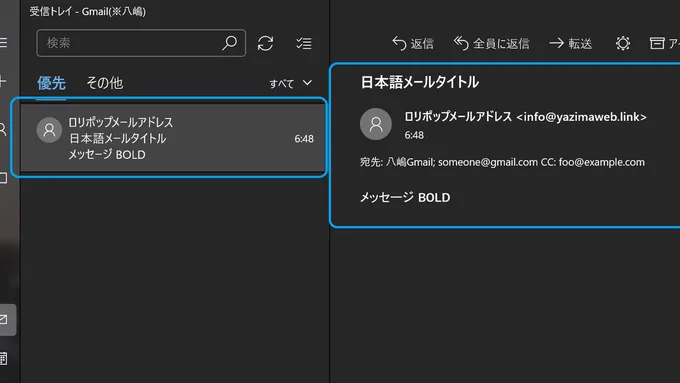Image resolution: width=680 pixels, height=383 pixels.
Task: Open the Mail app icon in sidebar
Action: (x=4, y=320)
